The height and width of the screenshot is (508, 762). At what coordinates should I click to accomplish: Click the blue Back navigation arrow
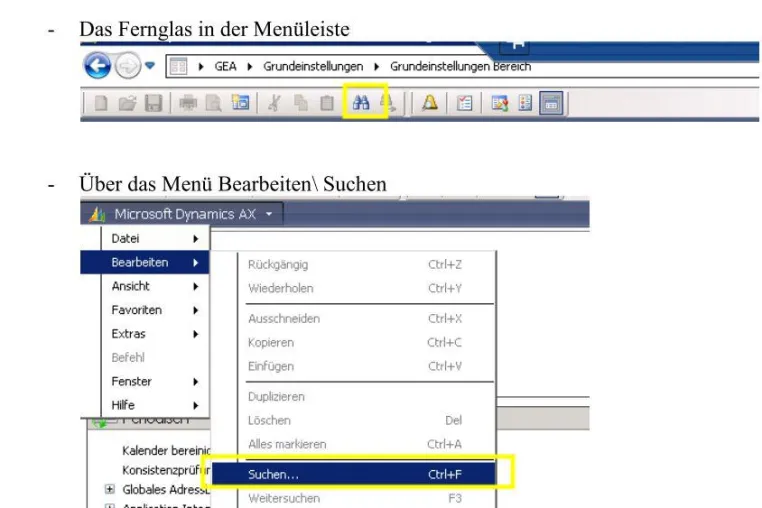pos(98,65)
